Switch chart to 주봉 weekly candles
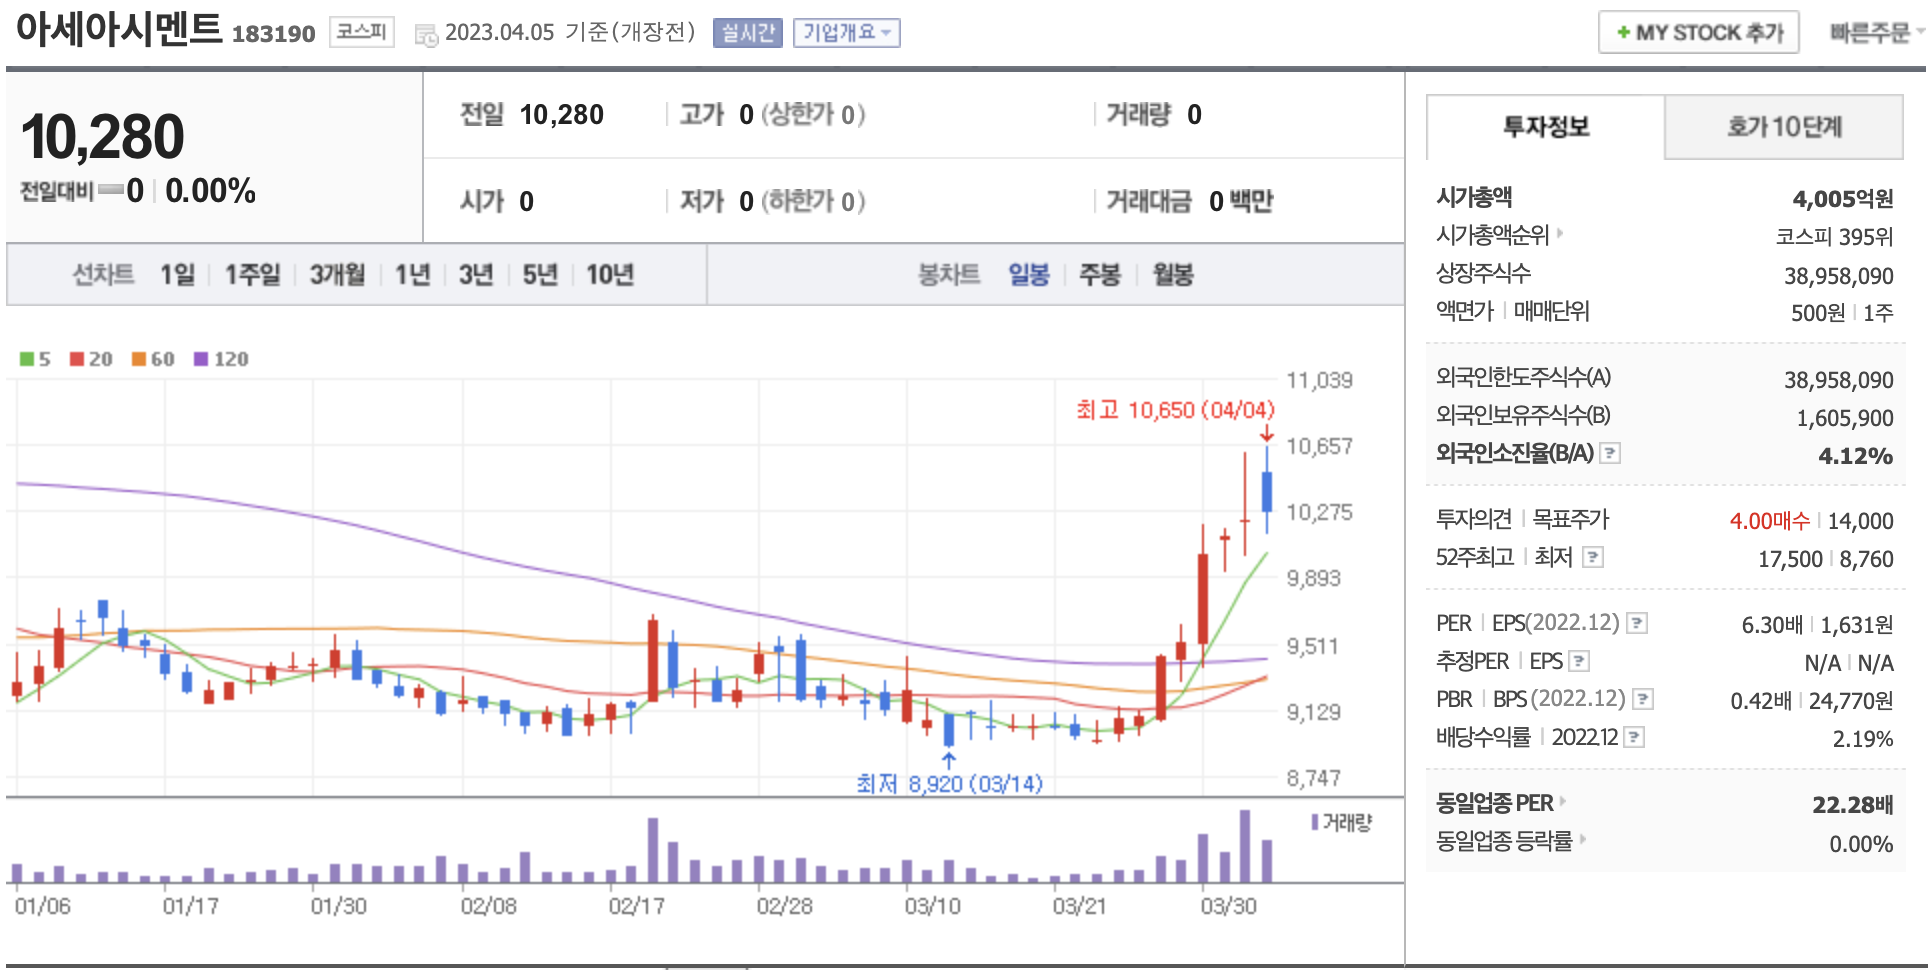The image size is (1928, 970). point(1099,274)
